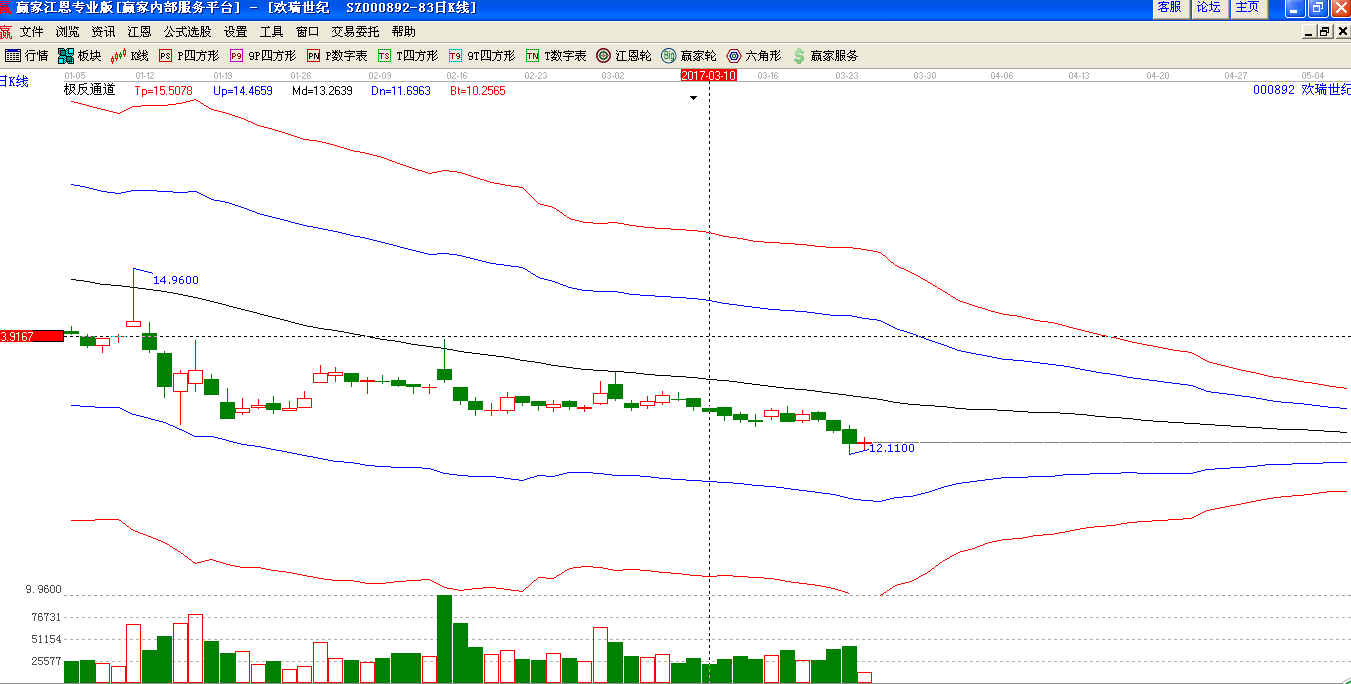The height and width of the screenshot is (684, 1351).
Task: Click the 14.9600 high price label
Action: [x=176, y=280]
